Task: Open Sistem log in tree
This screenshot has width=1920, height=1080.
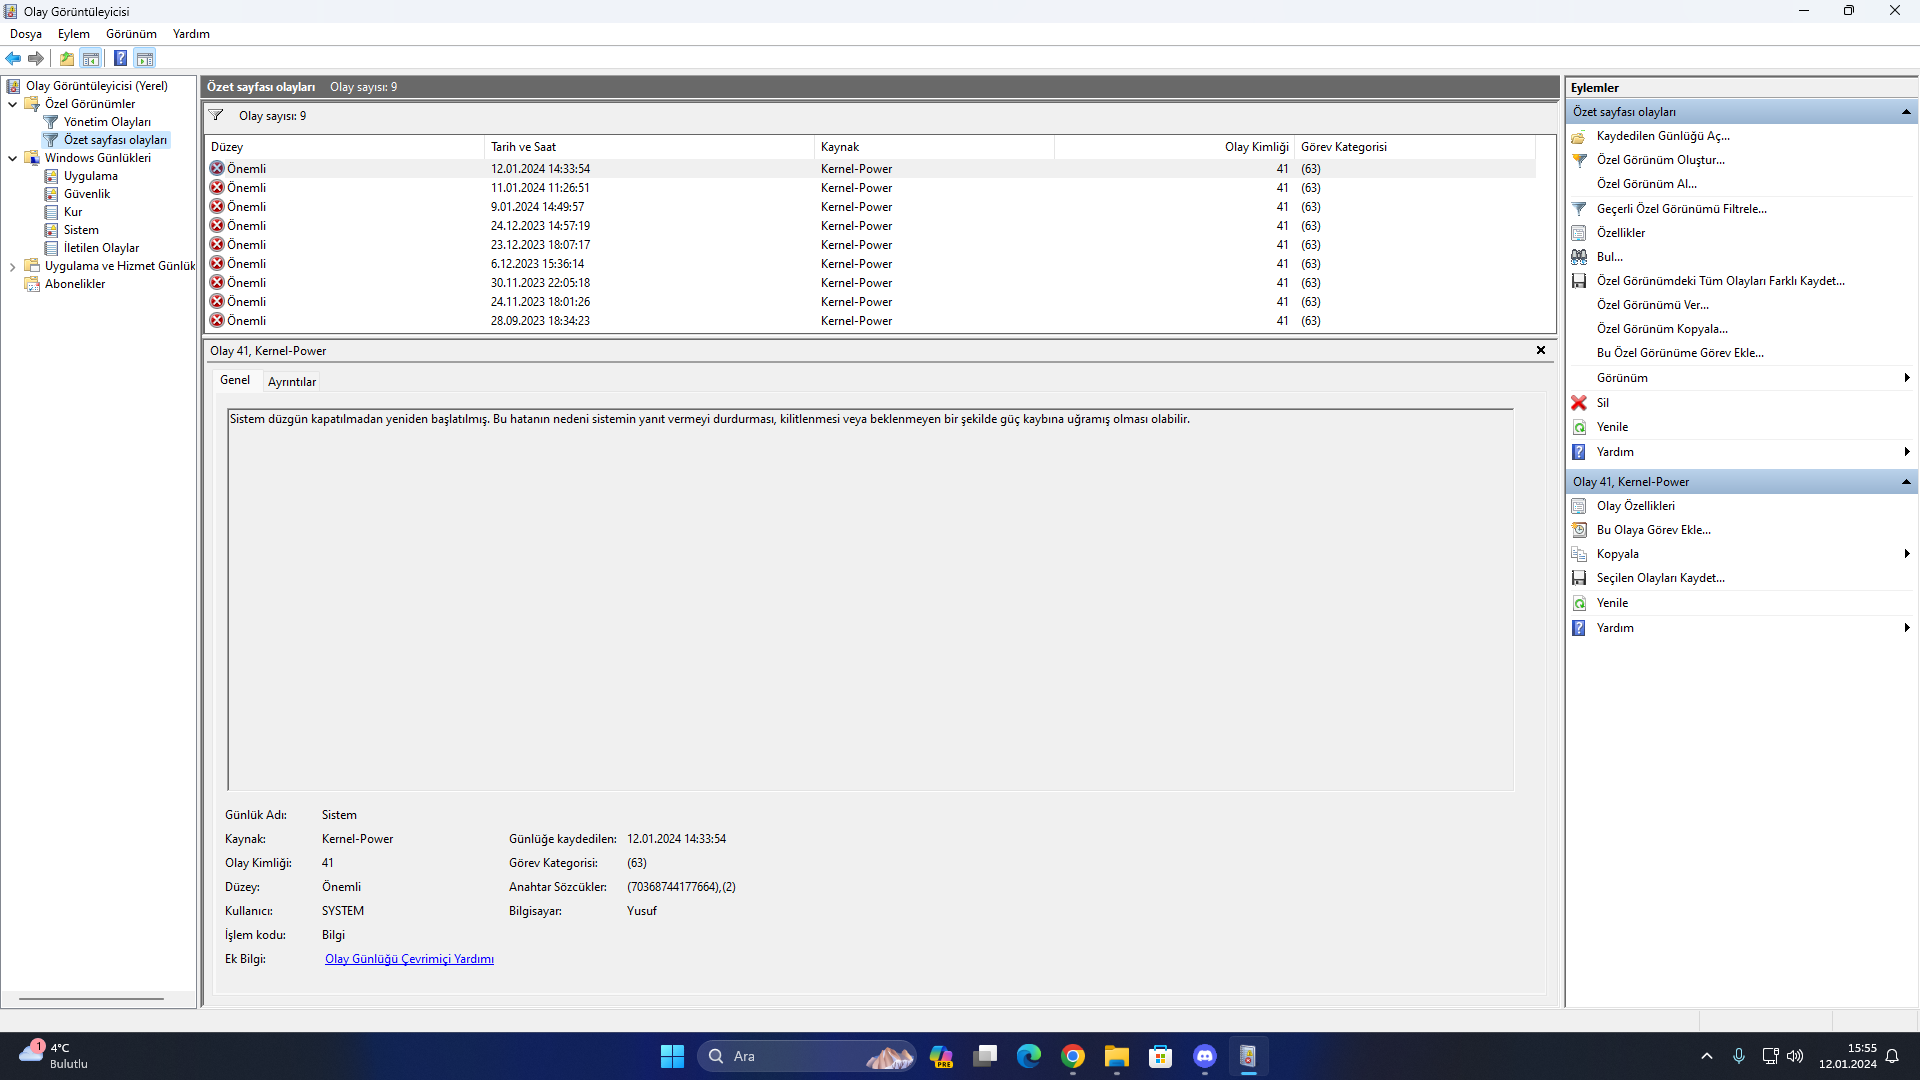Action: click(81, 230)
